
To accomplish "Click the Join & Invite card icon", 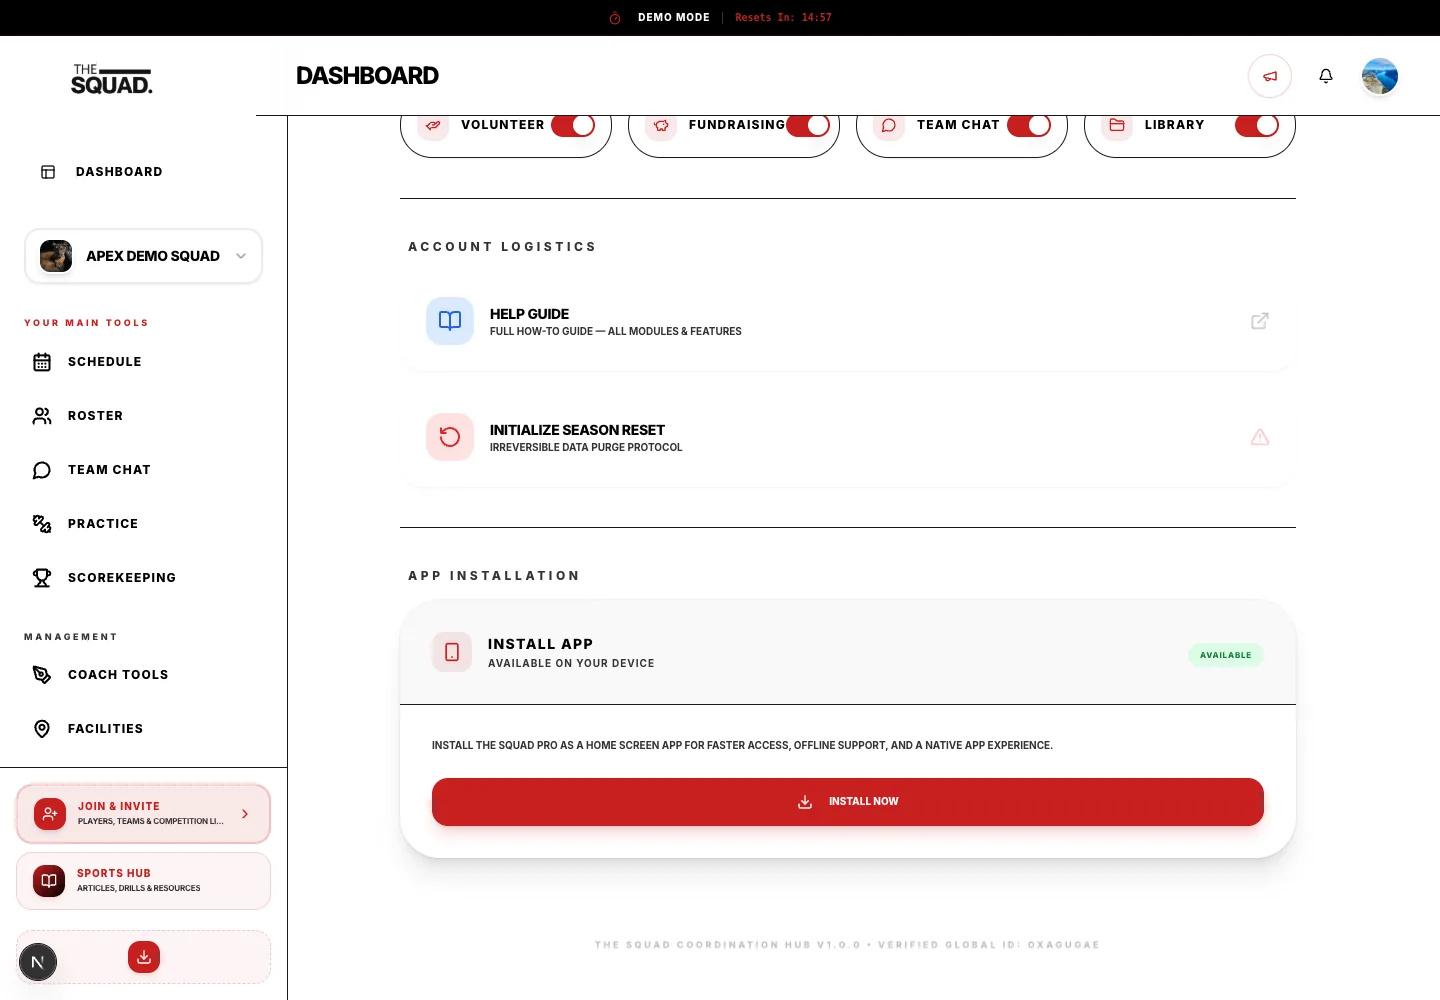I will [x=50, y=814].
